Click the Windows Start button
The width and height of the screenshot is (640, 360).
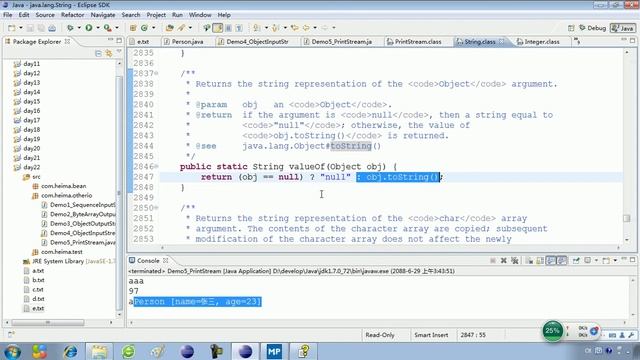[x=12, y=351]
